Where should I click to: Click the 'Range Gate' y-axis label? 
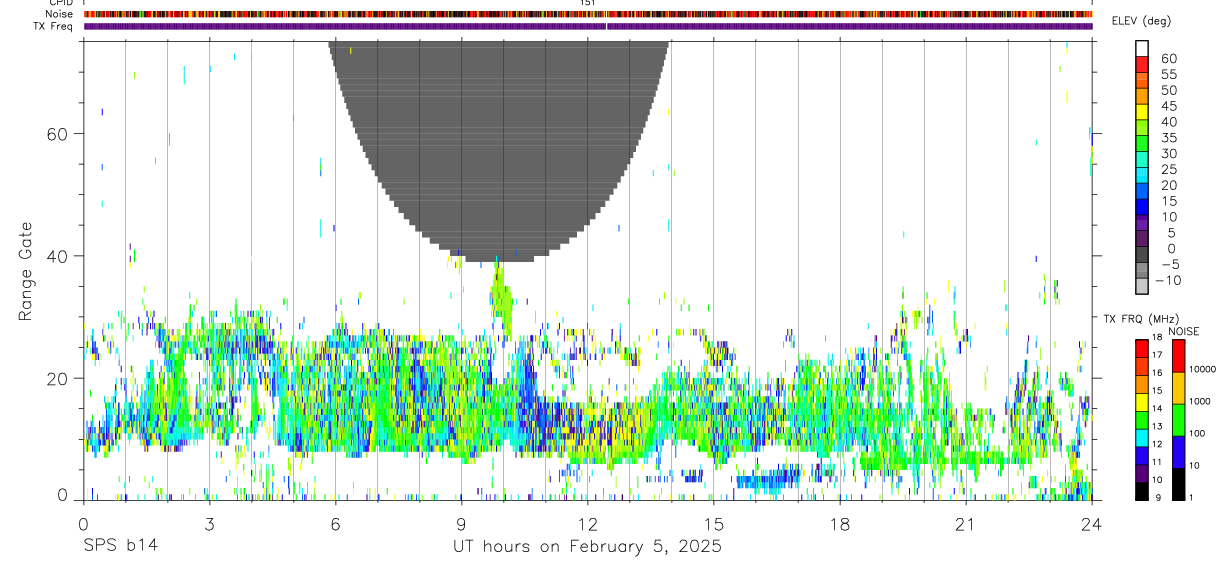pyautogui.click(x=27, y=271)
